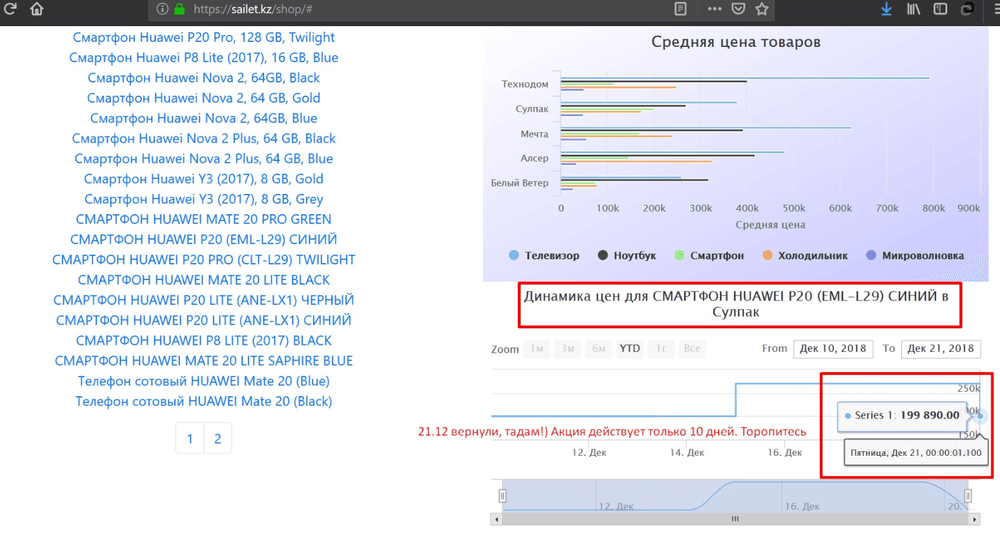Toggle the Ноутбук legend series
The image size is (1000, 535).
point(626,255)
